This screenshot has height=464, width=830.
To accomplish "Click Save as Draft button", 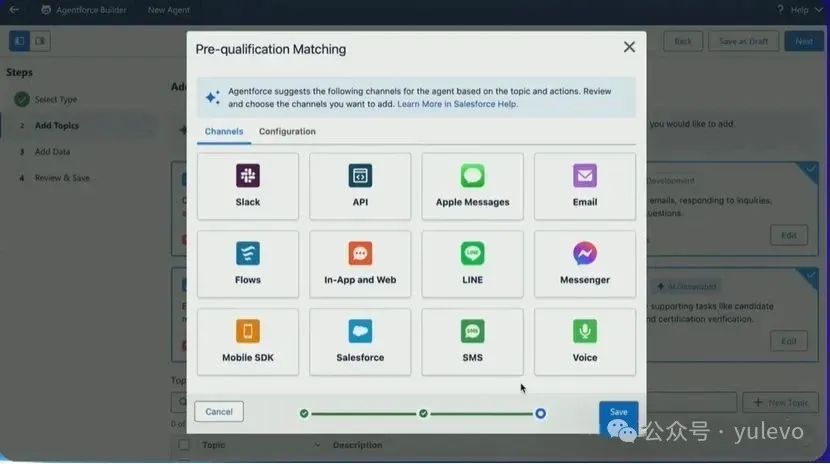I will [x=743, y=41].
